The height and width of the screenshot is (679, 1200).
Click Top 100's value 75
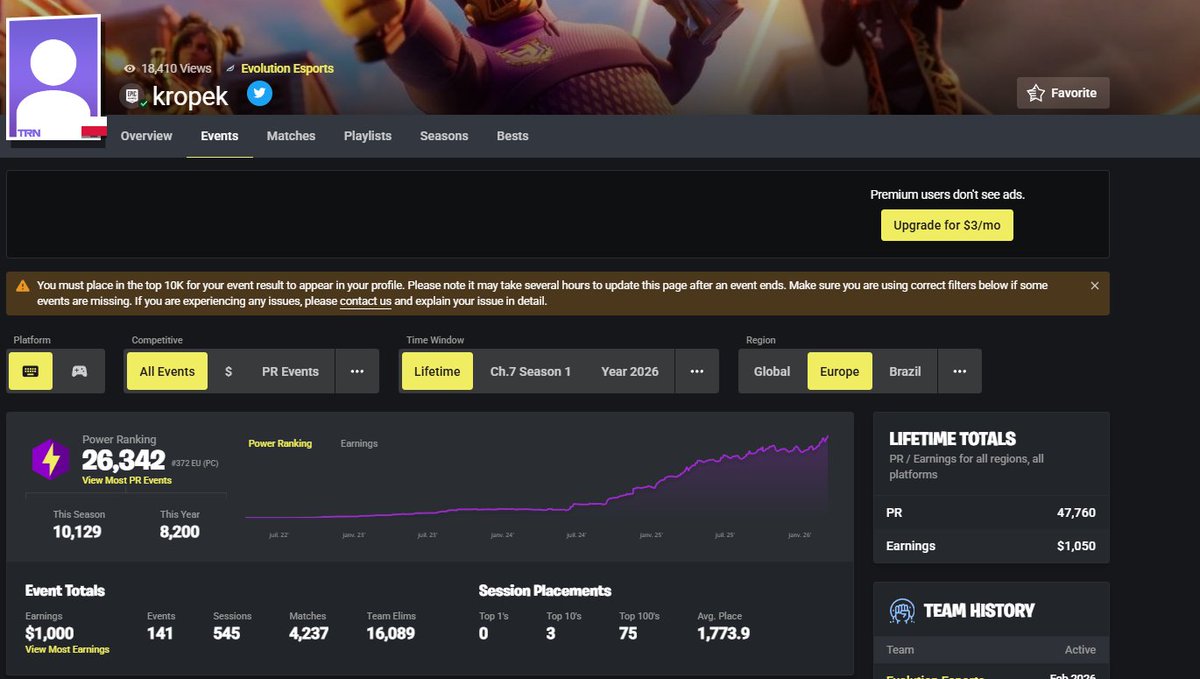628,633
